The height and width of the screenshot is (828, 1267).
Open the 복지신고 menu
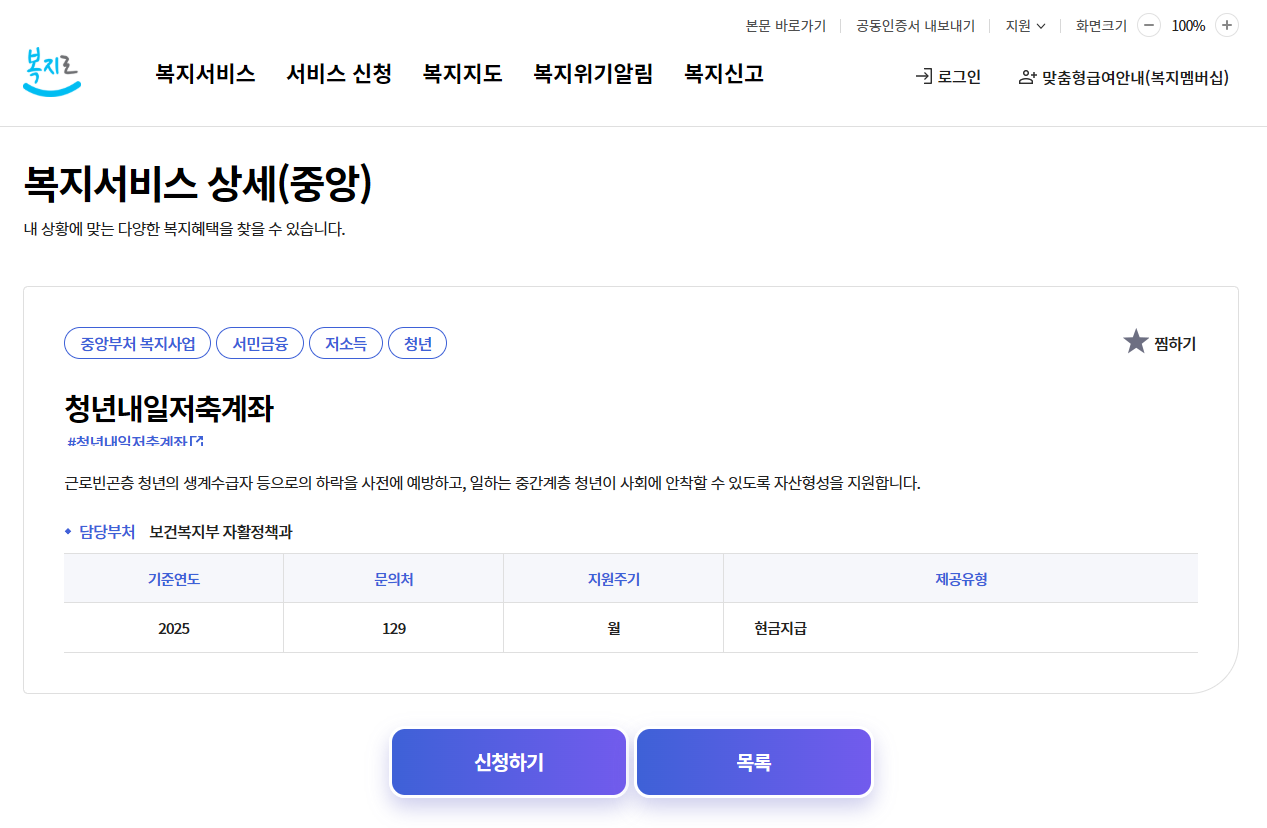724,73
